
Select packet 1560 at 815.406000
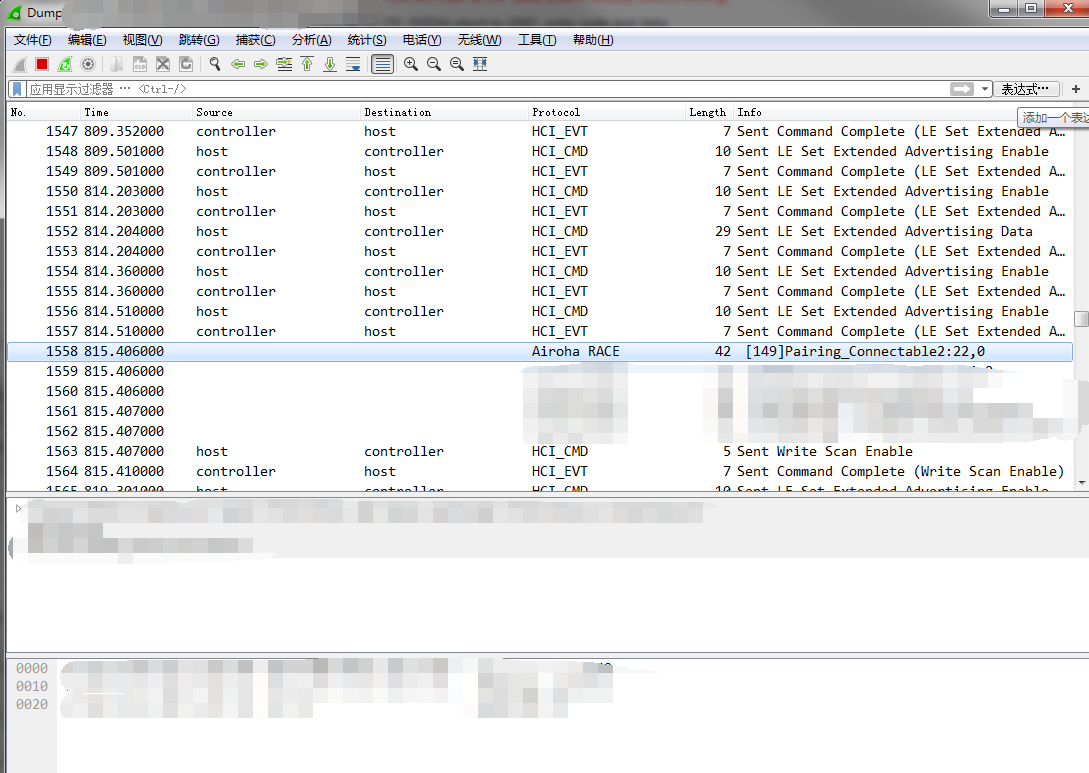pos(540,392)
